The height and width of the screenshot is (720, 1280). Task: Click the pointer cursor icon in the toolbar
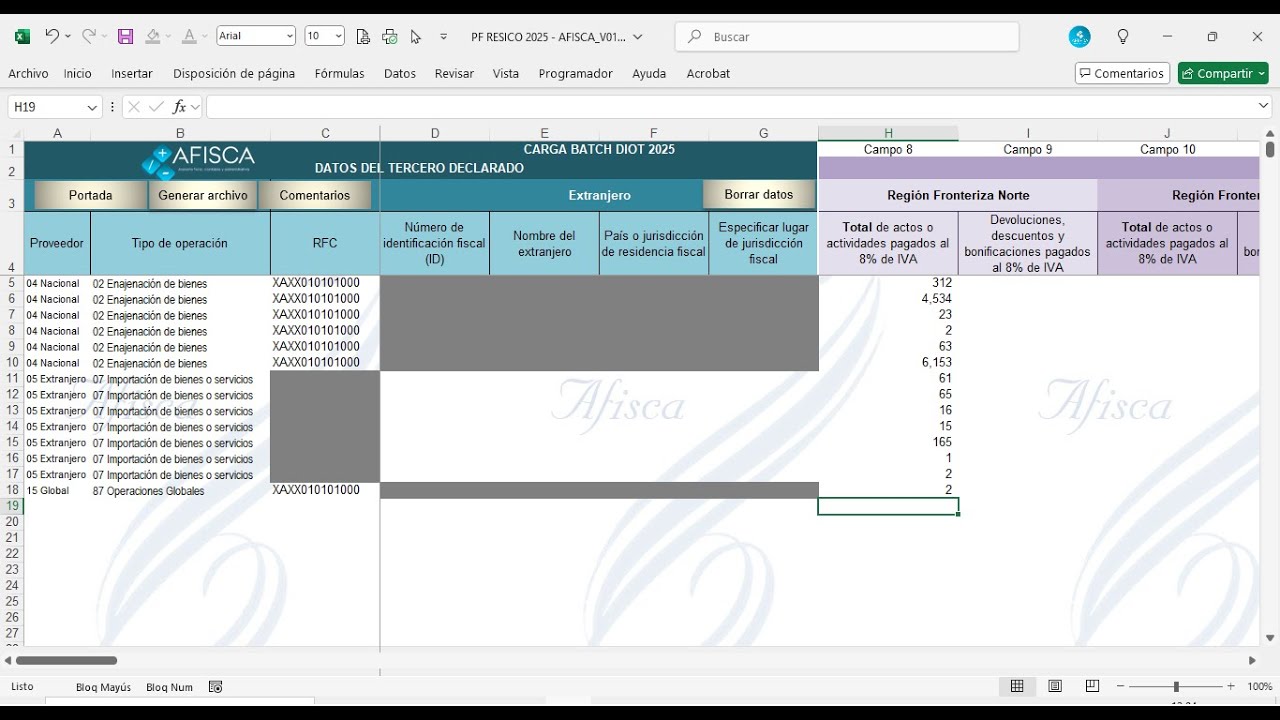click(416, 36)
